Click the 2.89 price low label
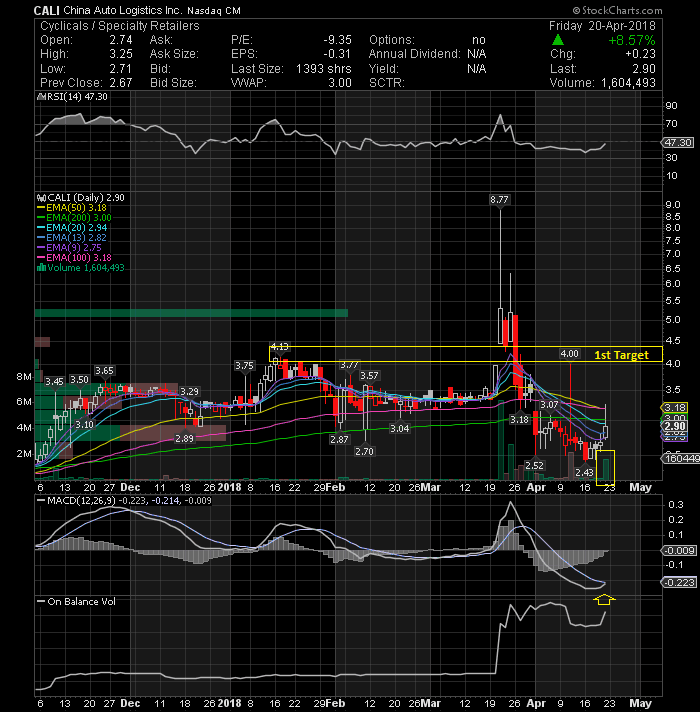 coord(184,439)
